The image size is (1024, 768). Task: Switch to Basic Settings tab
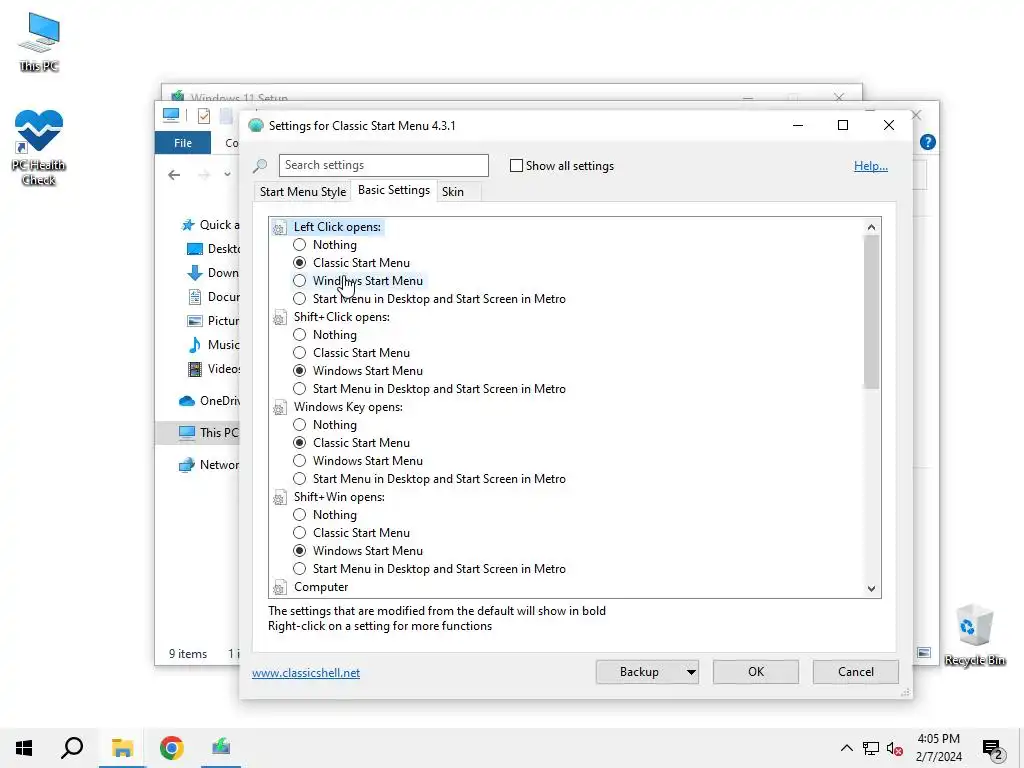tap(394, 190)
